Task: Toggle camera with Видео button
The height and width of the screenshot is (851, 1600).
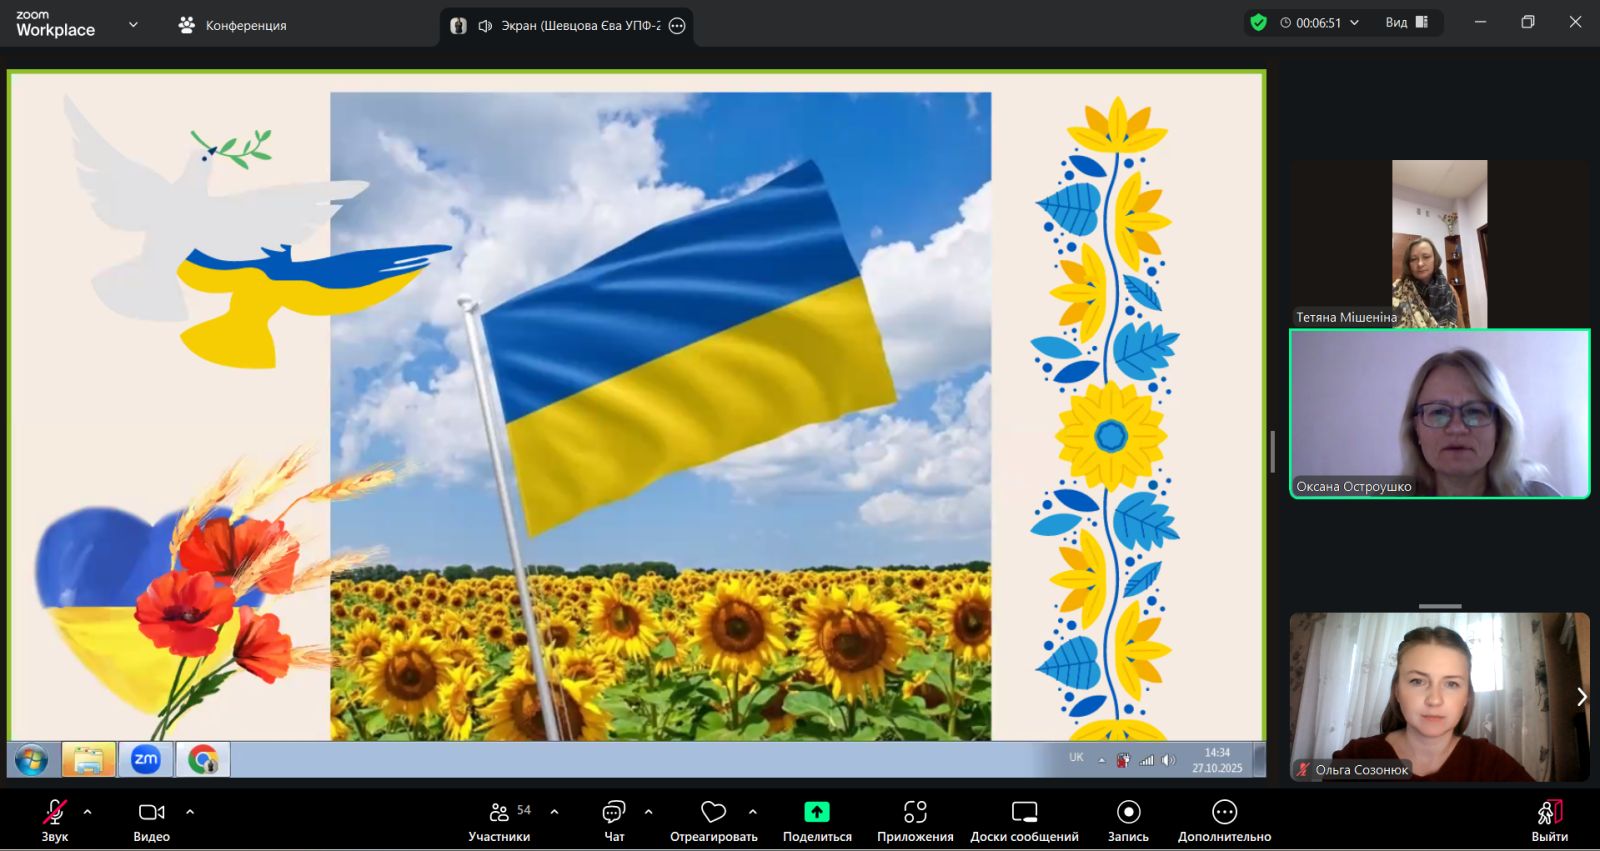Action: (x=152, y=820)
